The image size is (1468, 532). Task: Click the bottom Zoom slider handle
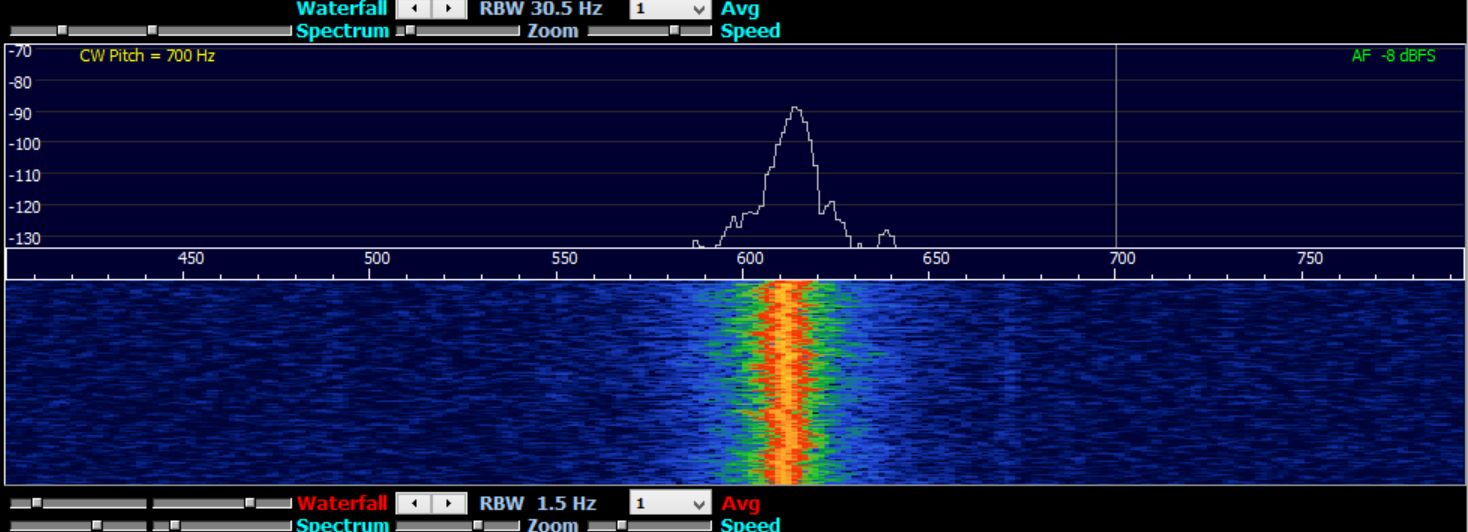point(478,525)
